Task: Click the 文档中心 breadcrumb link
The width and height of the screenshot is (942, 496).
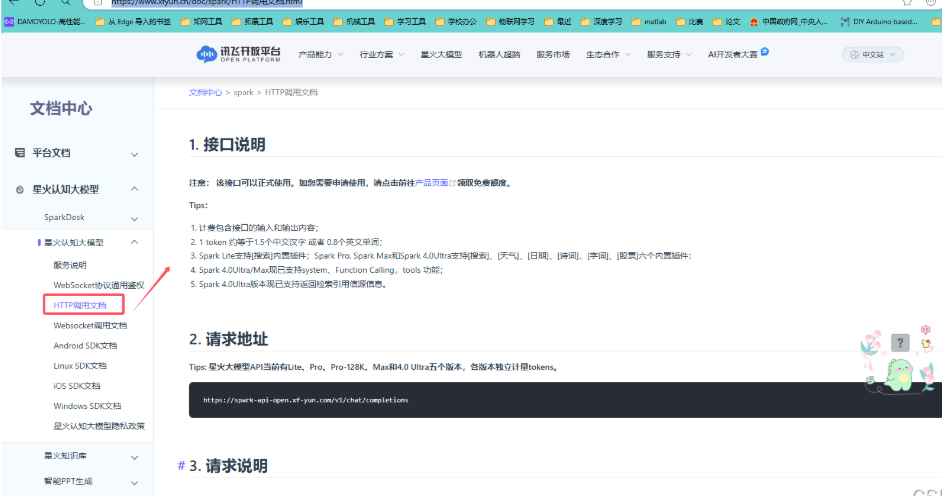Action: click(205, 92)
